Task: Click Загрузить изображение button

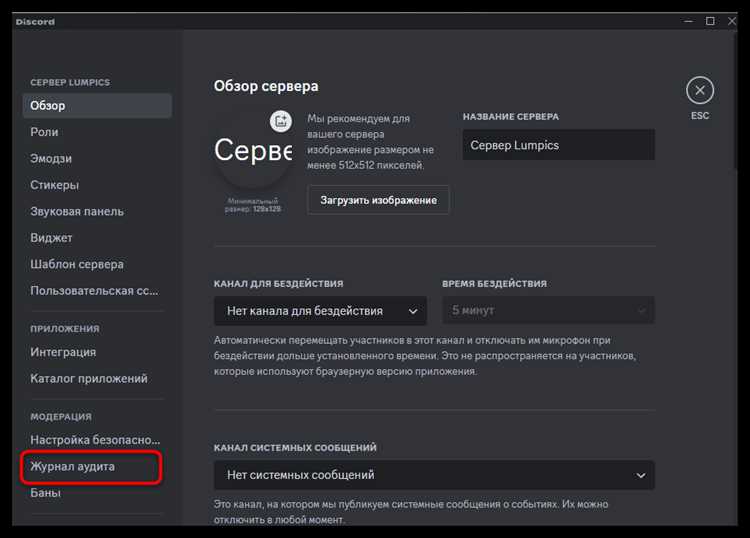Action: point(378,200)
